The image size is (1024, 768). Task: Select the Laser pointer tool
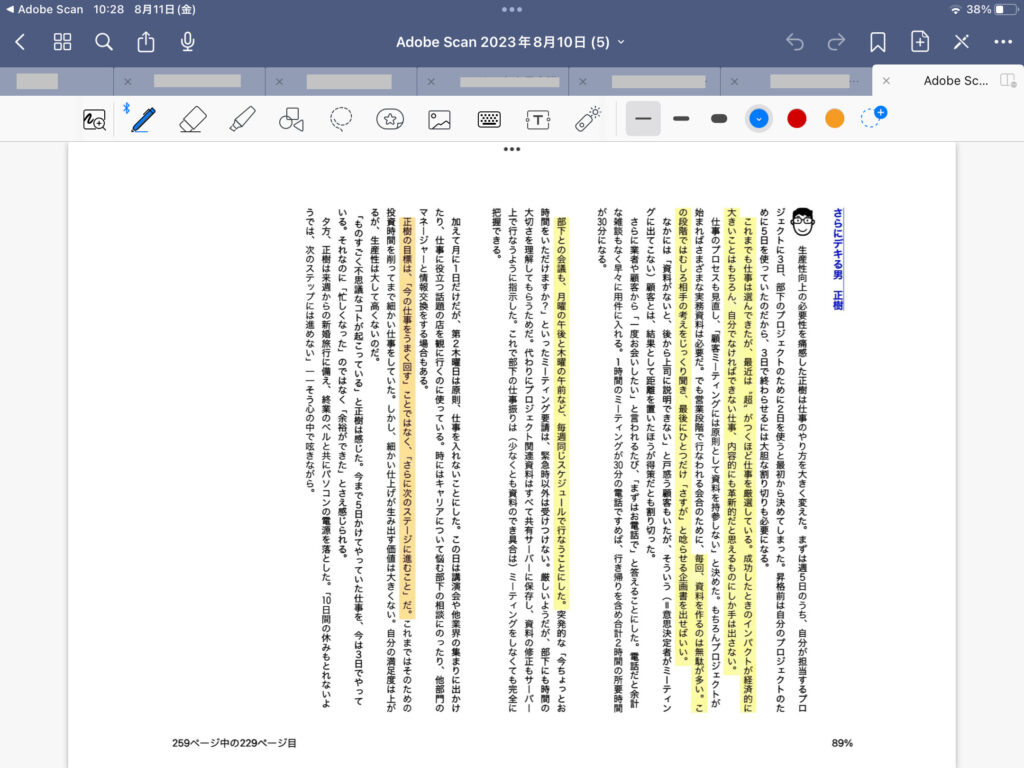588,119
